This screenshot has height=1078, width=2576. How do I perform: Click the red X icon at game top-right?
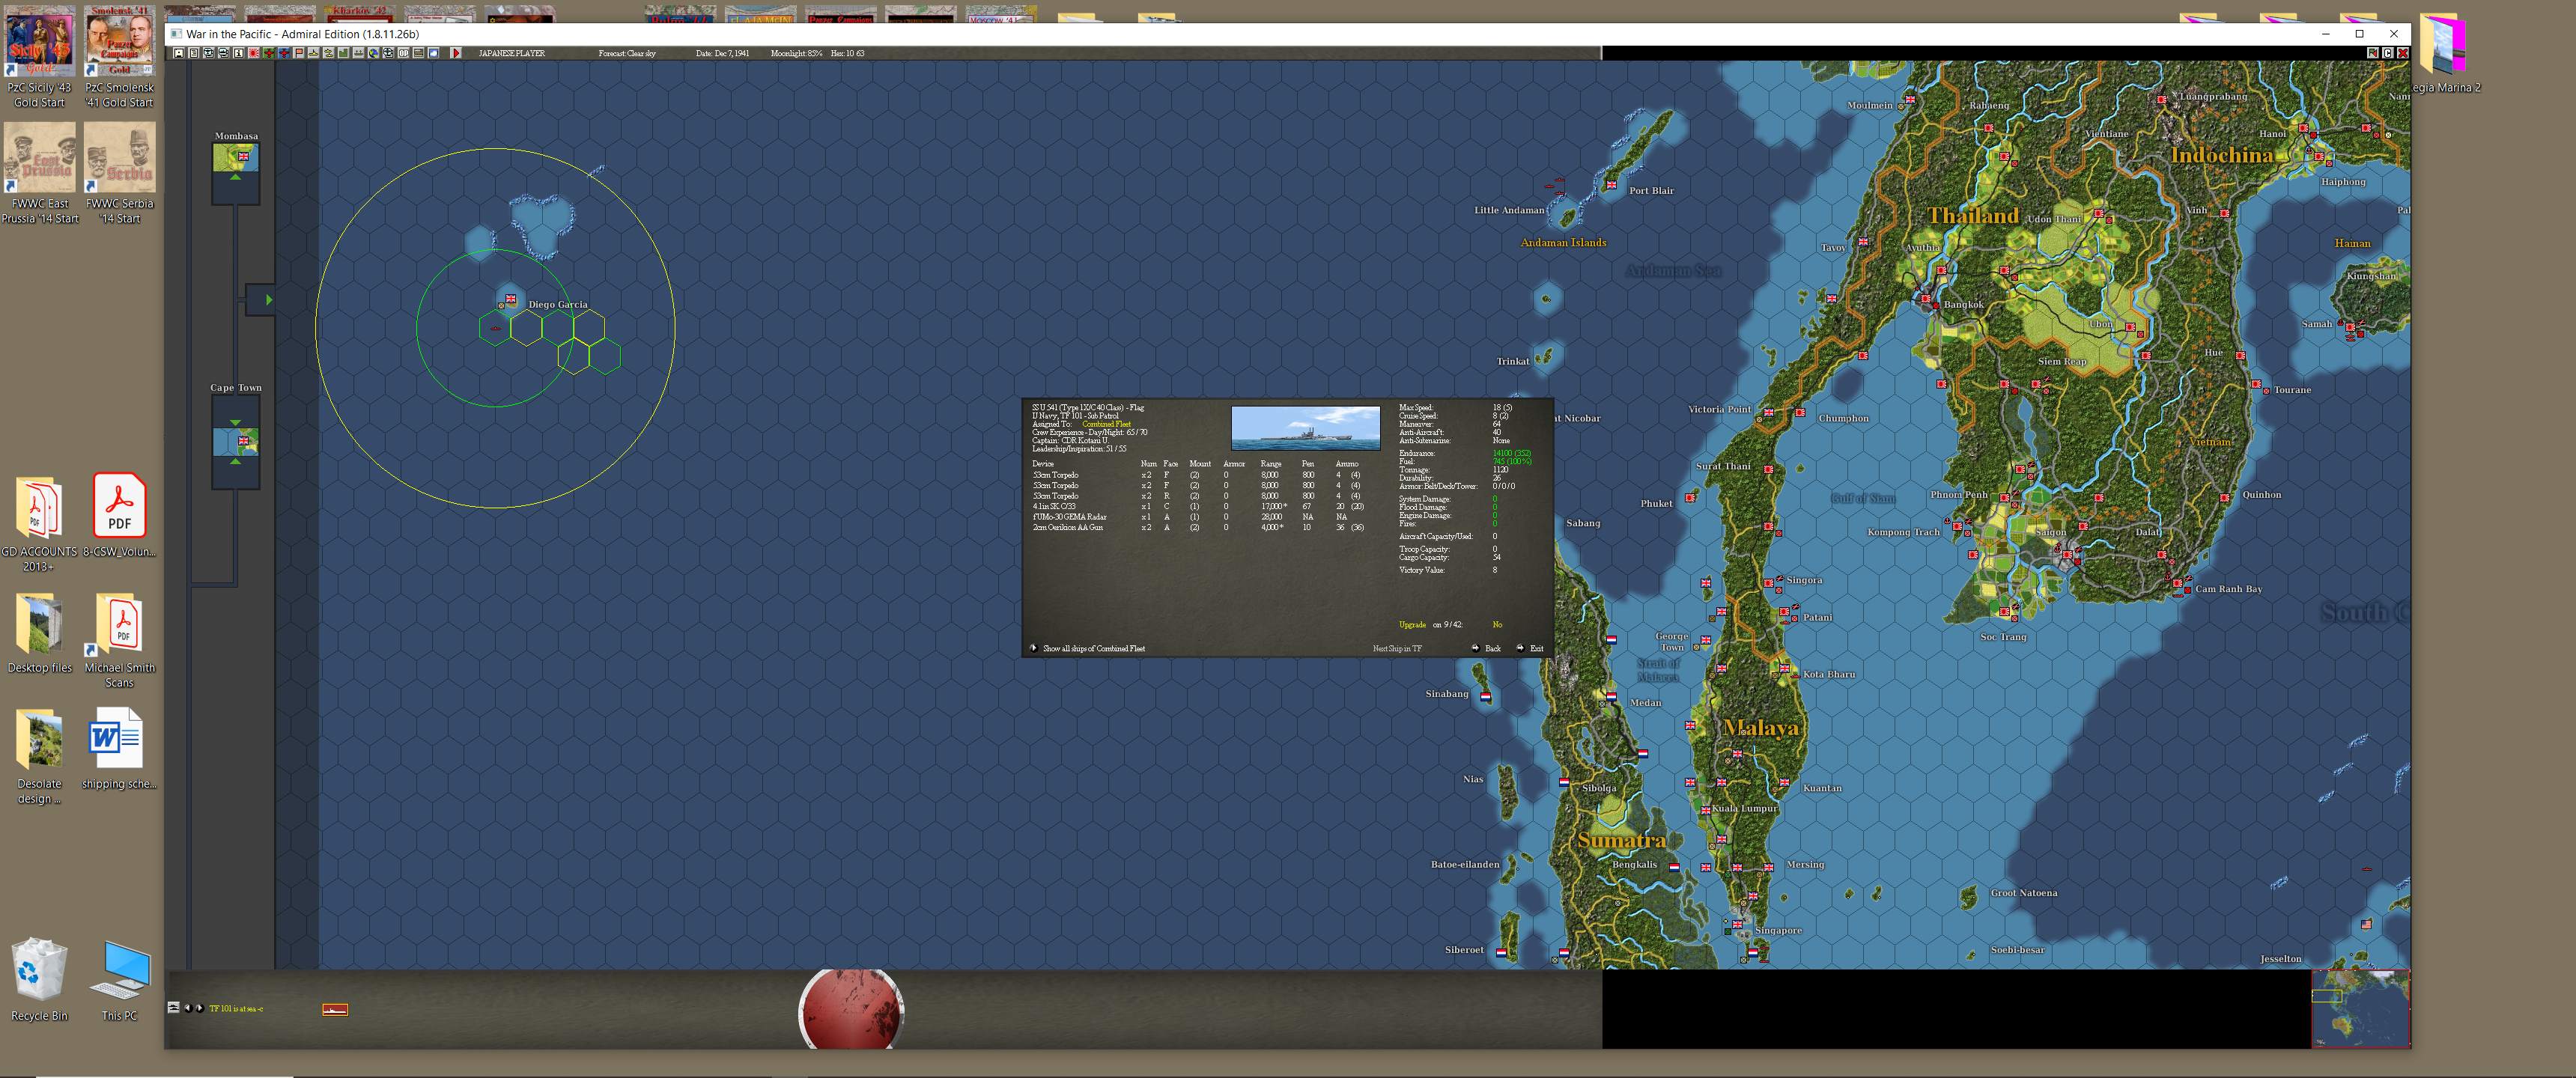(x=2402, y=53)
